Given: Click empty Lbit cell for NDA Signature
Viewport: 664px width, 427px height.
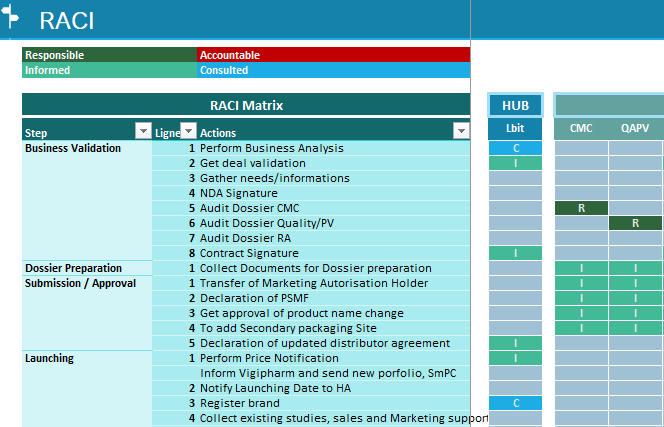Looking at the screenshot, I should pyautogui.click(x=515, y=193).
